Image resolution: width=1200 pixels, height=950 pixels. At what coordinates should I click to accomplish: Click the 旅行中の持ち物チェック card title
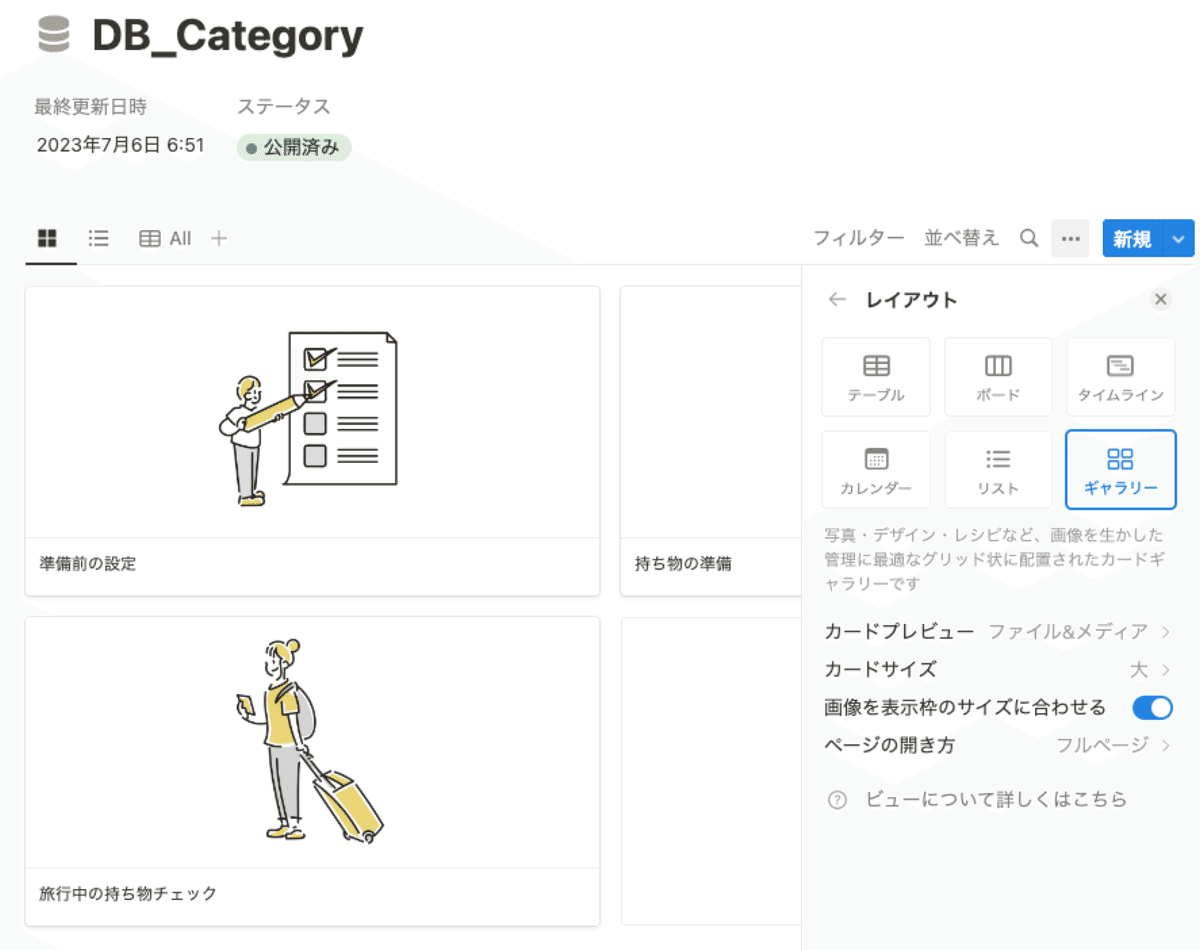[x=128, y=893]
